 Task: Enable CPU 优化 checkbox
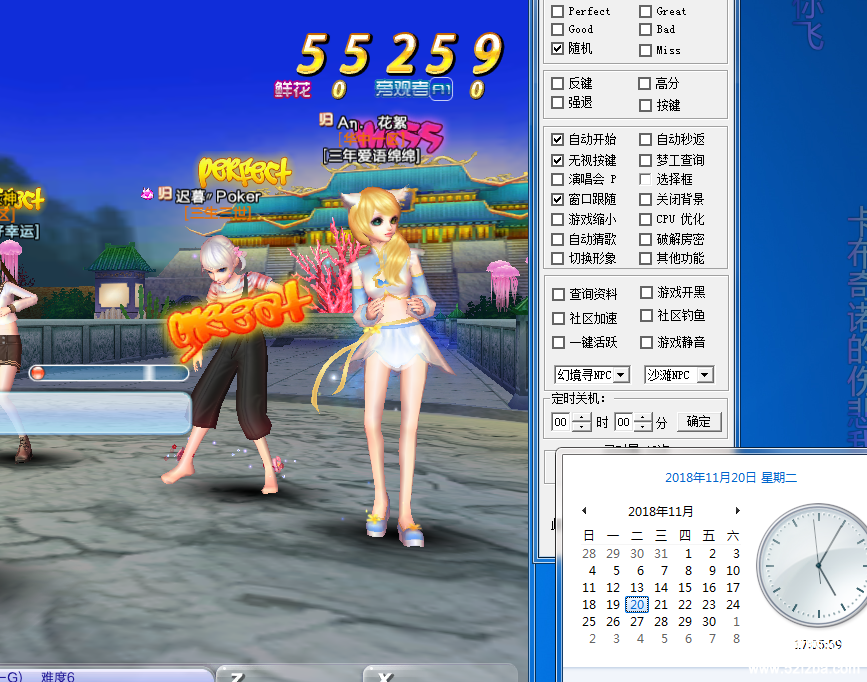(x=645, y=219)
